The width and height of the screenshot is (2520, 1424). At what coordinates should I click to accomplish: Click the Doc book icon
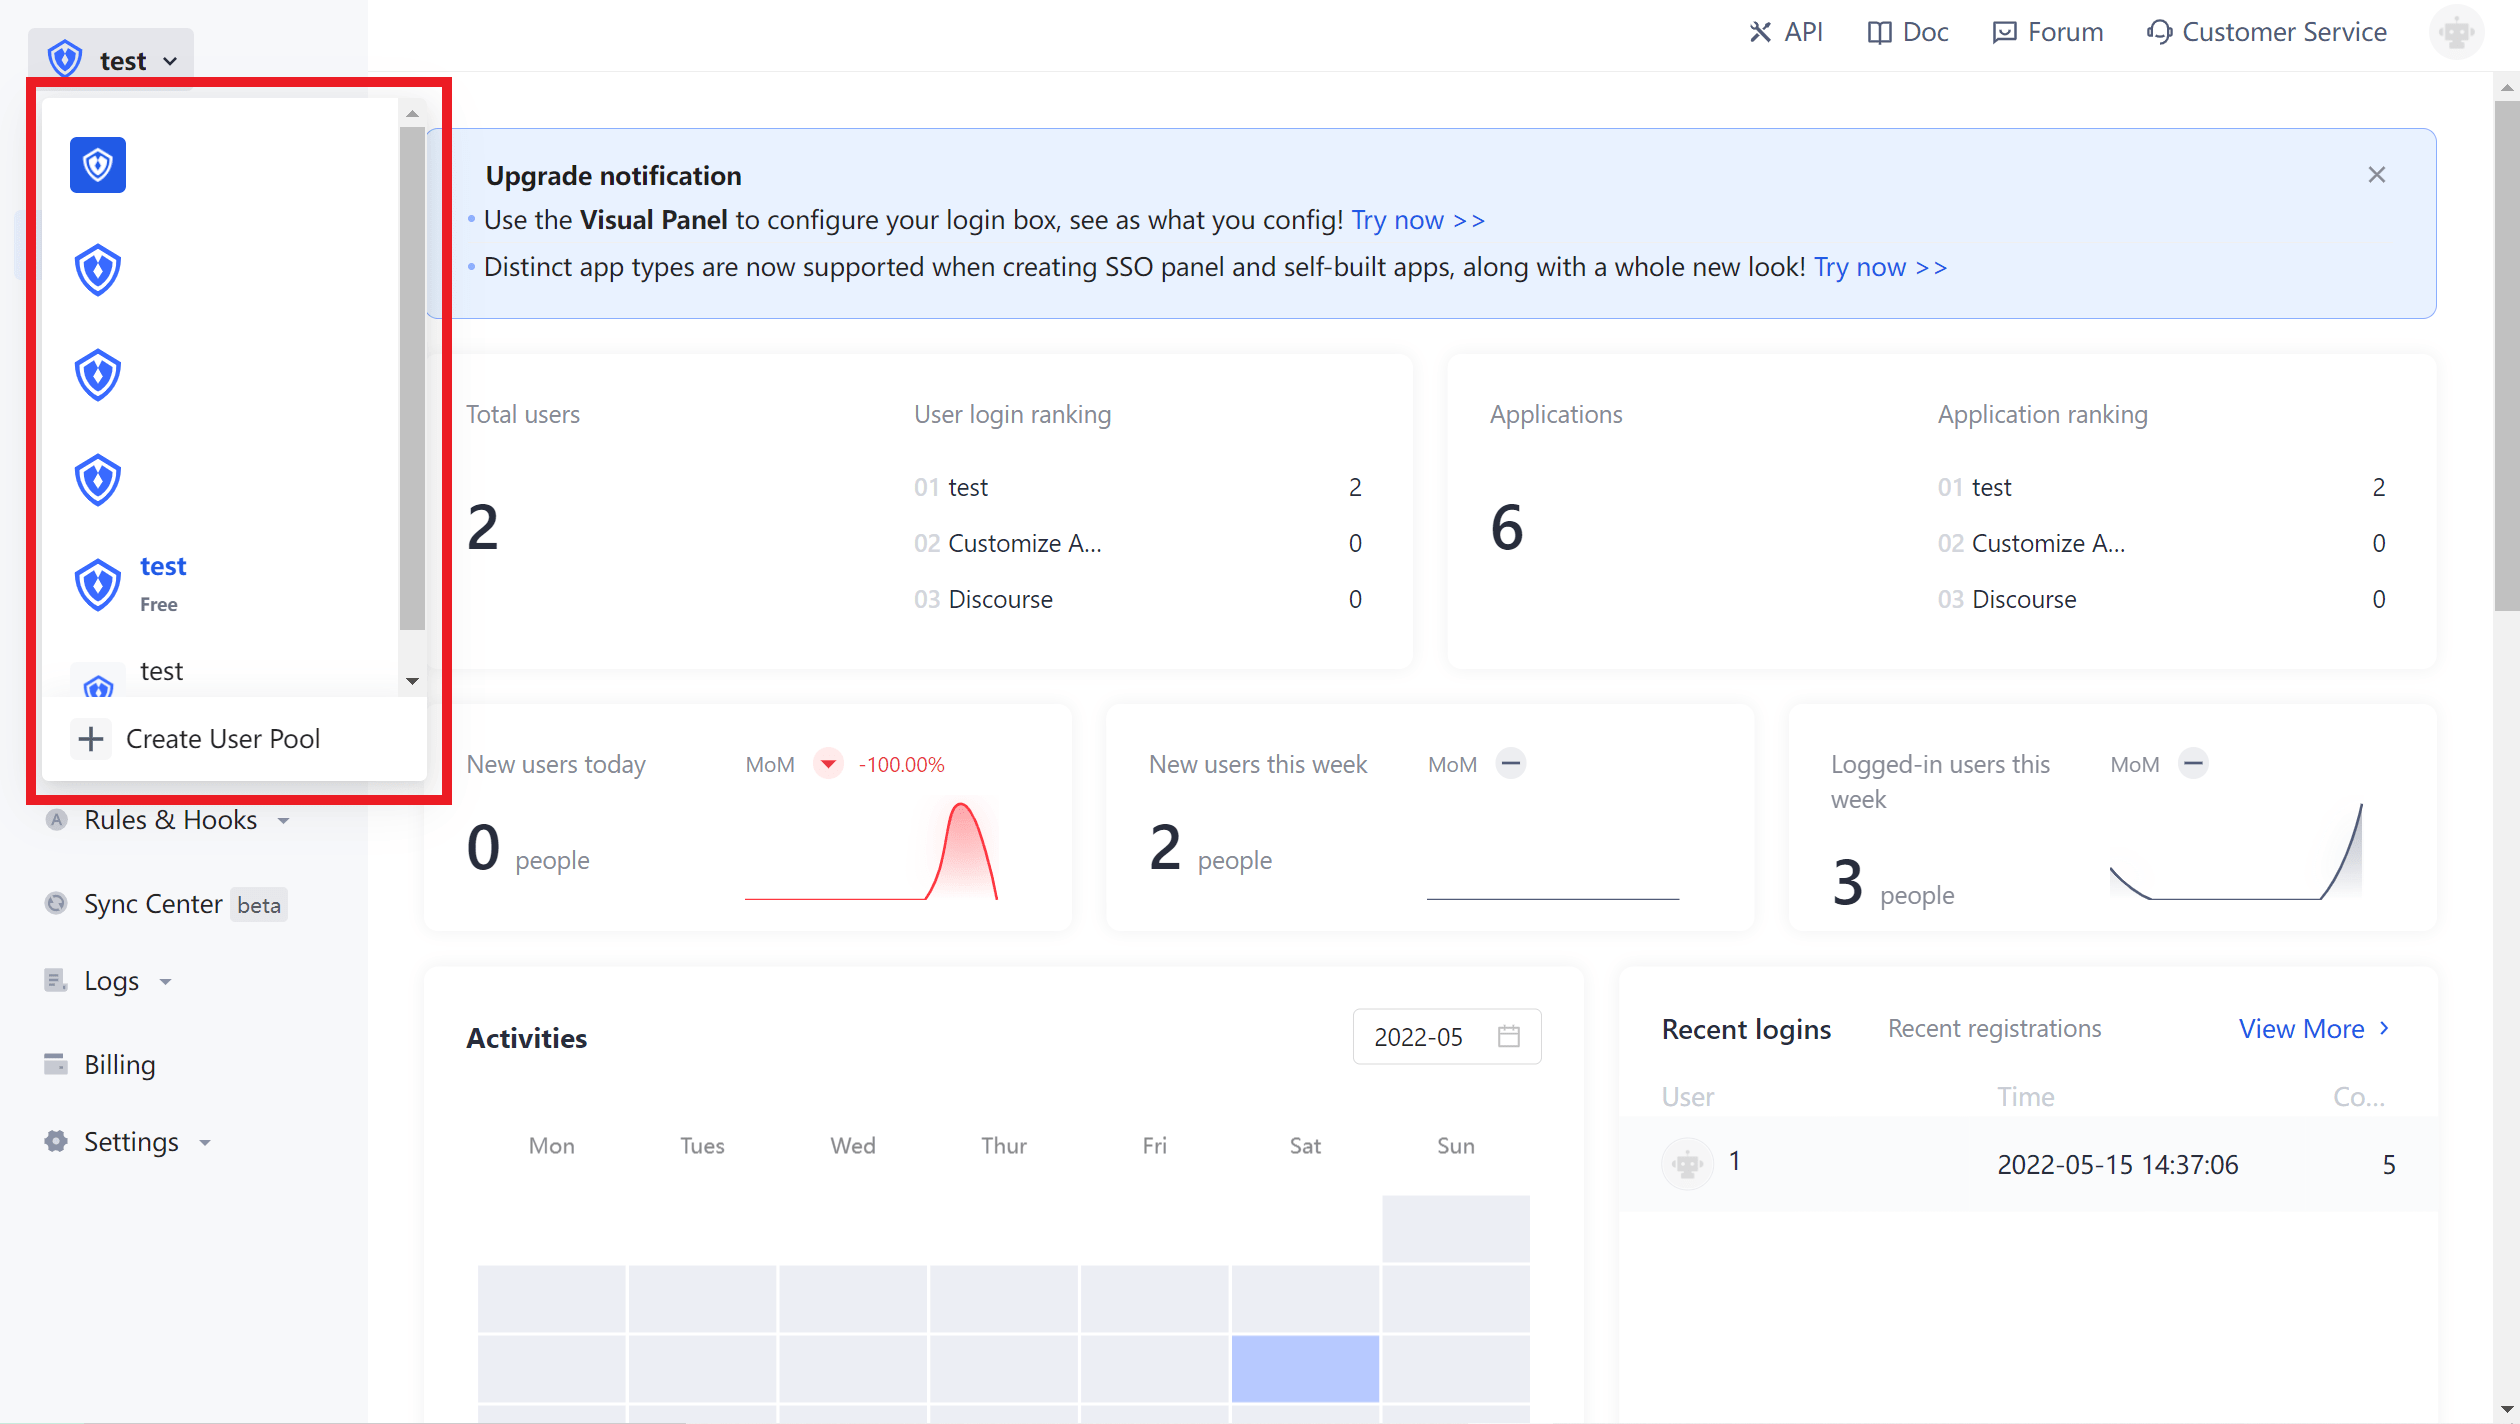click(1879, 32)
